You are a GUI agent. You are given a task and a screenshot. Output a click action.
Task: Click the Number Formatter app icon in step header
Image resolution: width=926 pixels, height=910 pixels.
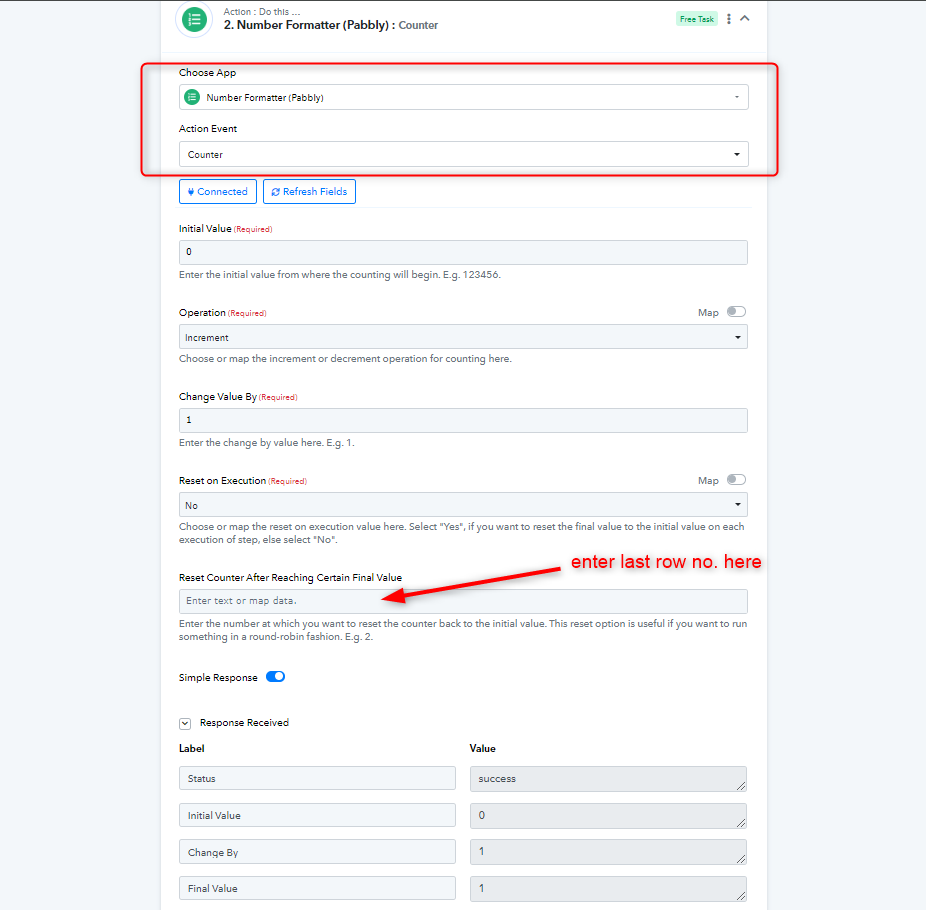pyautogui.click(x=194, y=20)
